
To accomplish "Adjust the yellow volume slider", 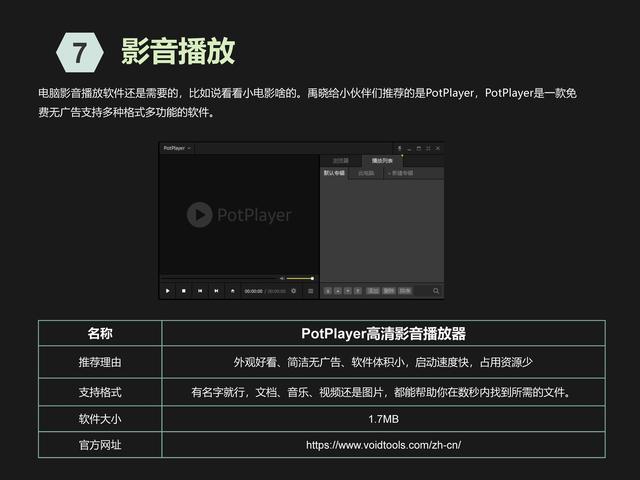I will click(x=300, y=278).
